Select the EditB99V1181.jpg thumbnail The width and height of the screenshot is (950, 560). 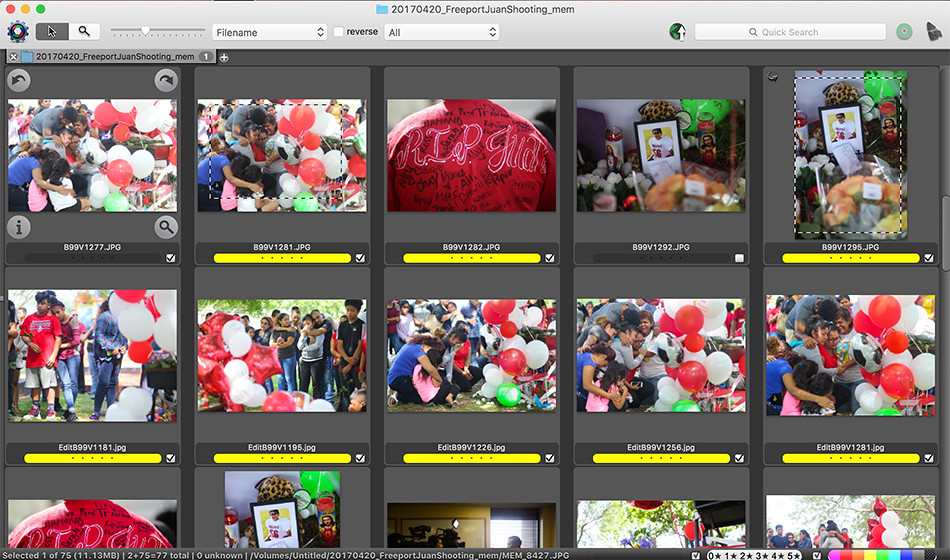92,355
